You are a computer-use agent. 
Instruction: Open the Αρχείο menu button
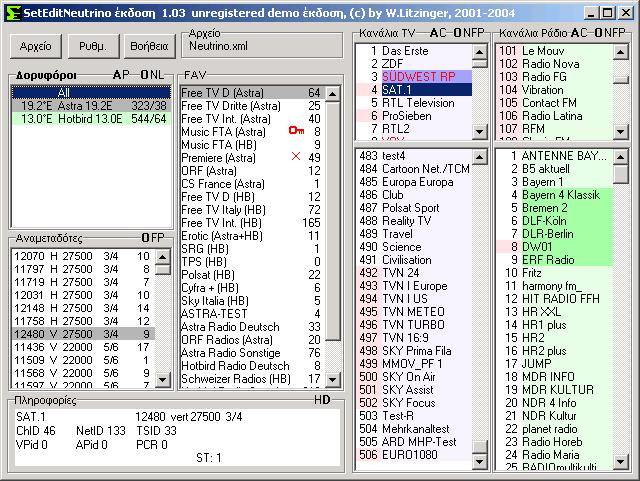pyautogui.click(x=36, y=46)
